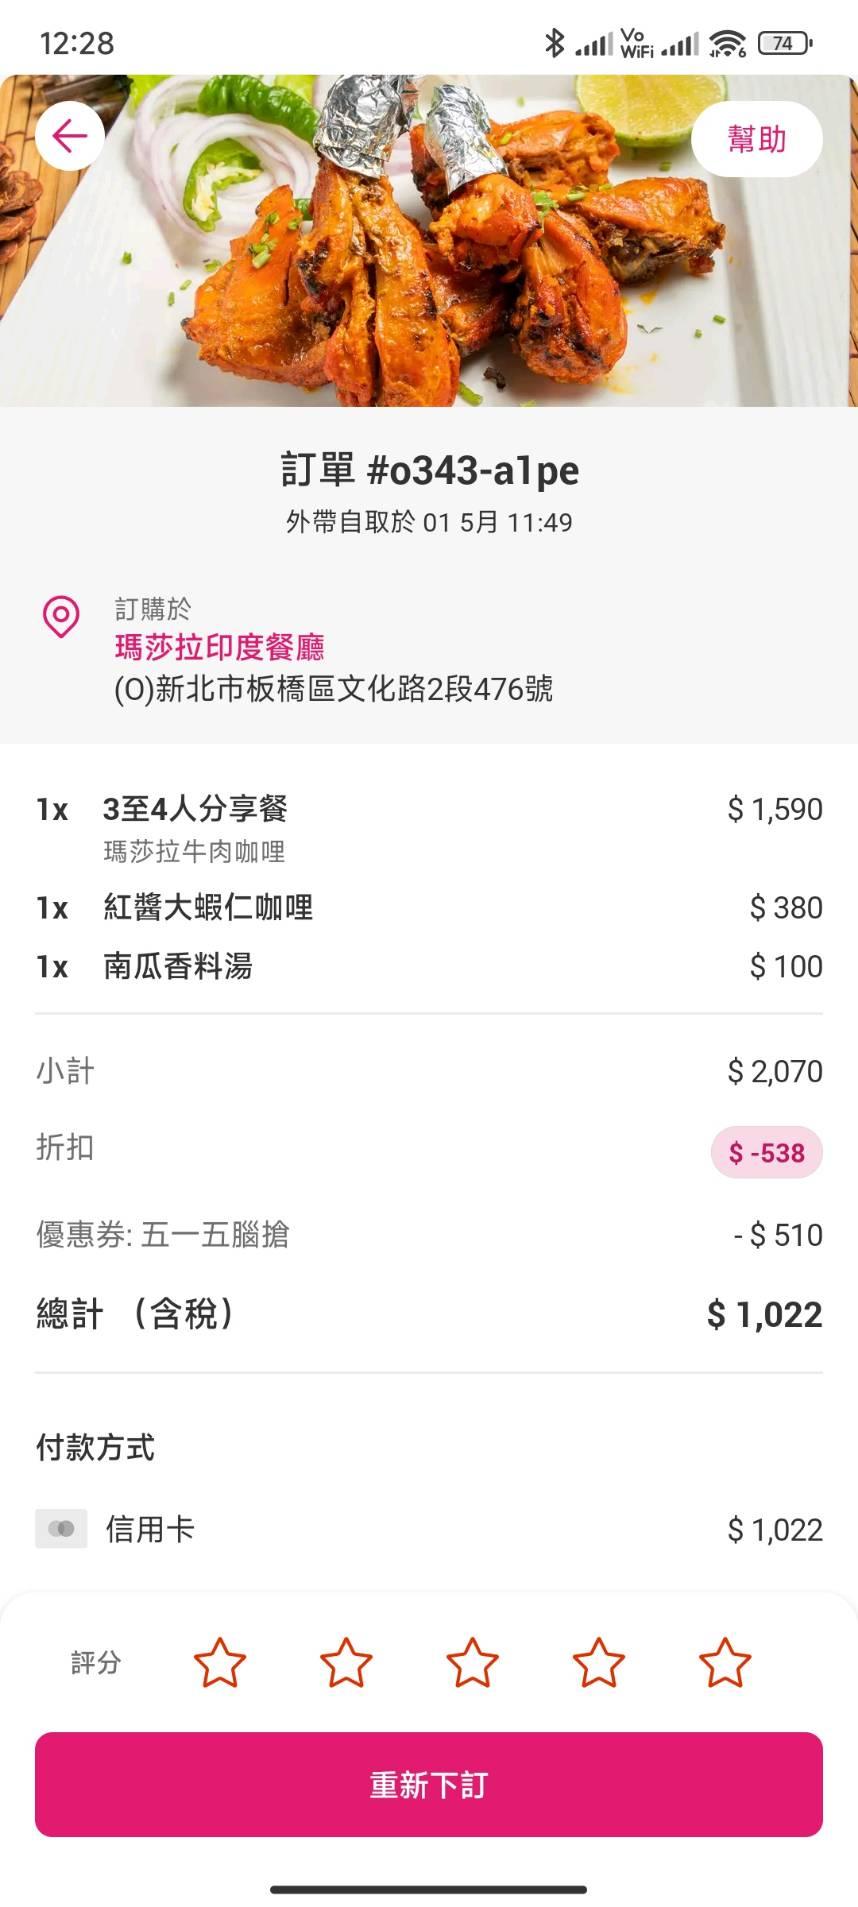Viewport: 858px width, 1907px height.
Task: Tap the $ -538 discount badge
Action: pos(766,1153)
